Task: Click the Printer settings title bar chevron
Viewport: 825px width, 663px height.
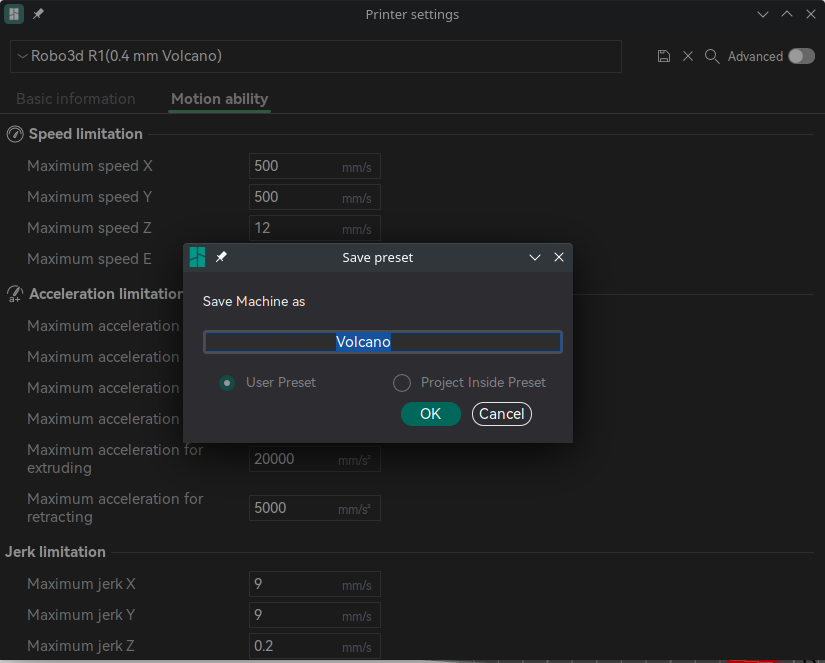Action: tap(763, 14)
